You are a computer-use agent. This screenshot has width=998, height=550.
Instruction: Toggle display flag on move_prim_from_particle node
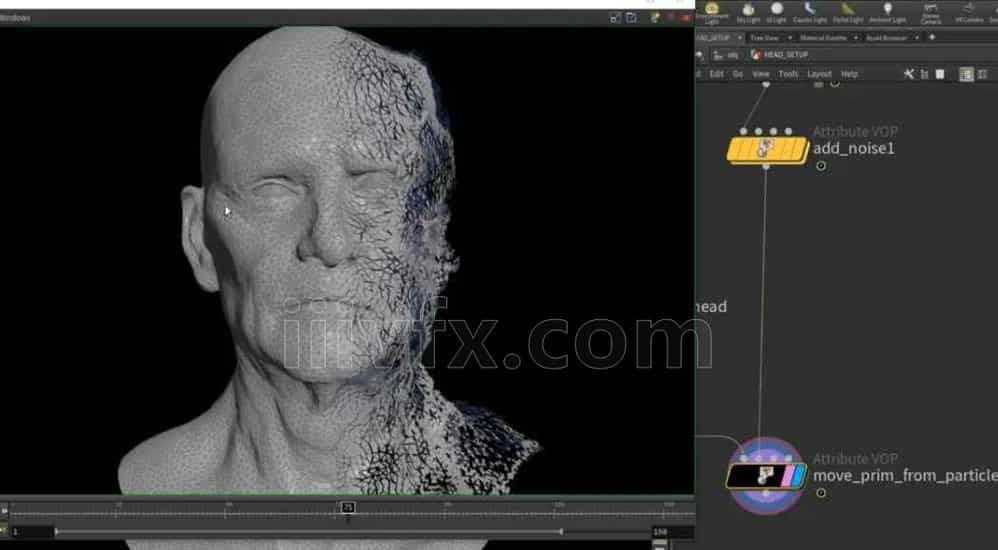(796, 476)
